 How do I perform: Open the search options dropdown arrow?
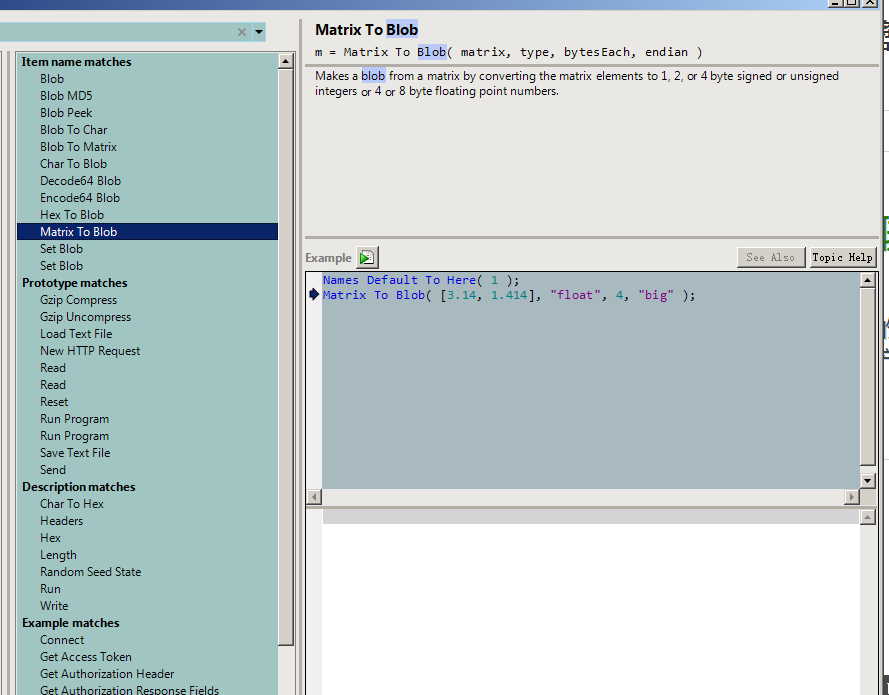(259, 32)
